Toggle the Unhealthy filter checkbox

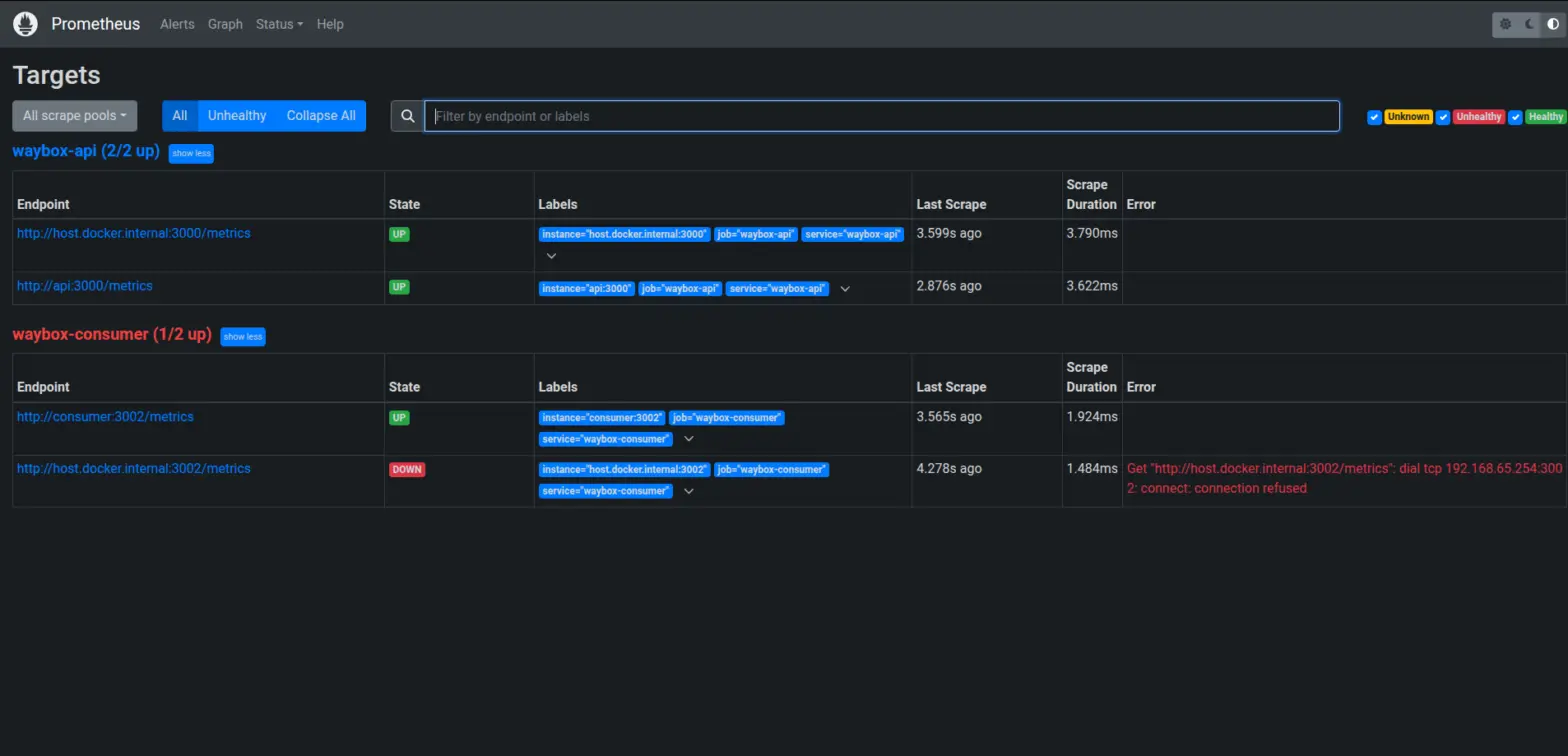pyautogui.click(x=1442, y=117)
